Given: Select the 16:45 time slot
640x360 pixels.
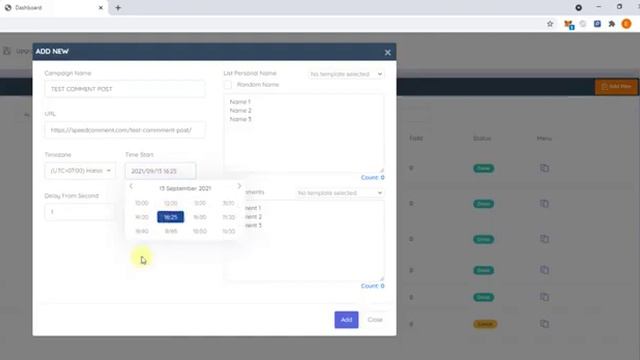Looking at the screenshot, I should tap(171, 231).
